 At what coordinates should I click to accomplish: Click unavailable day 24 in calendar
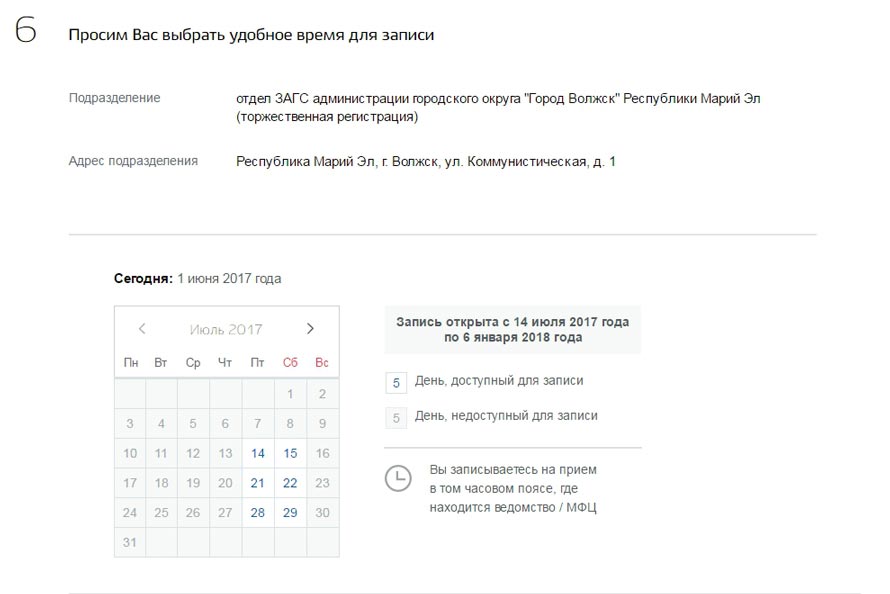[130, 512]
